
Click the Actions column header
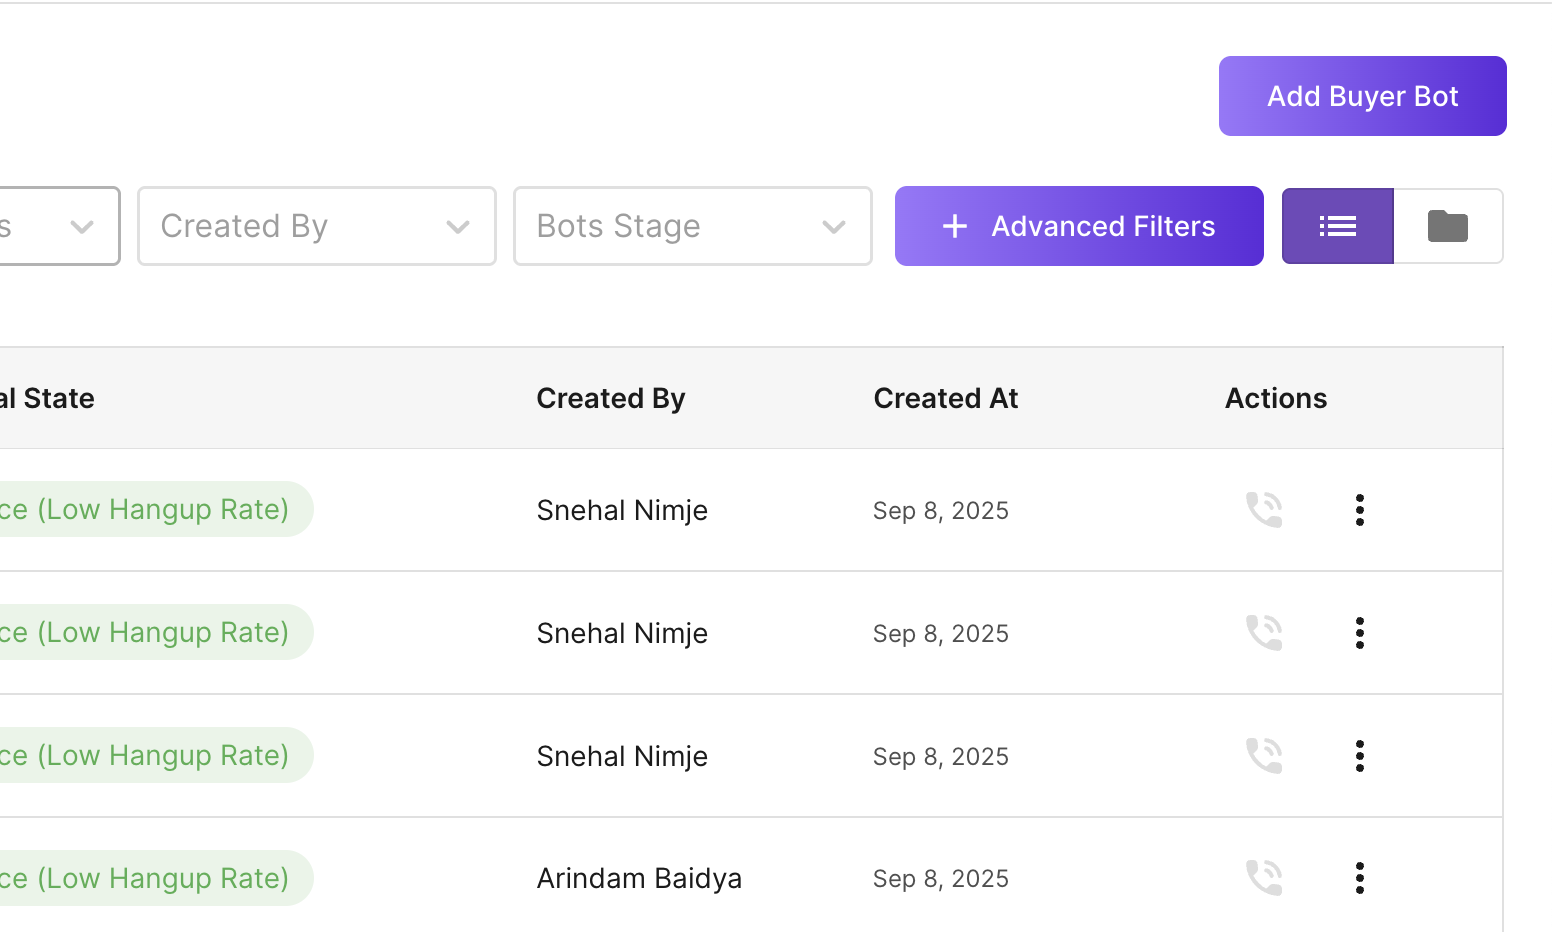[1276, 398]
